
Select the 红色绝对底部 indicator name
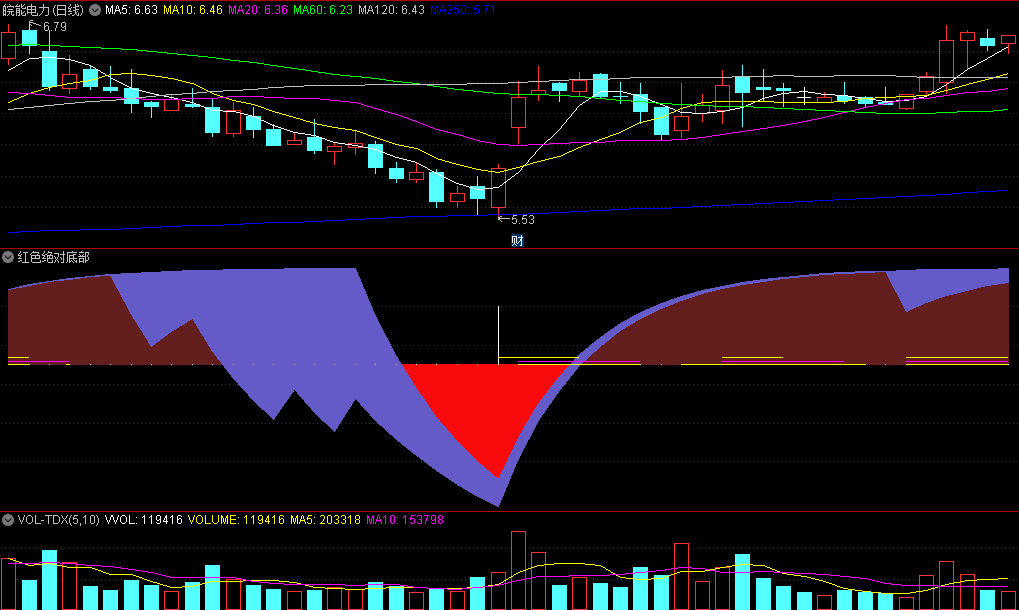(53, 257)
